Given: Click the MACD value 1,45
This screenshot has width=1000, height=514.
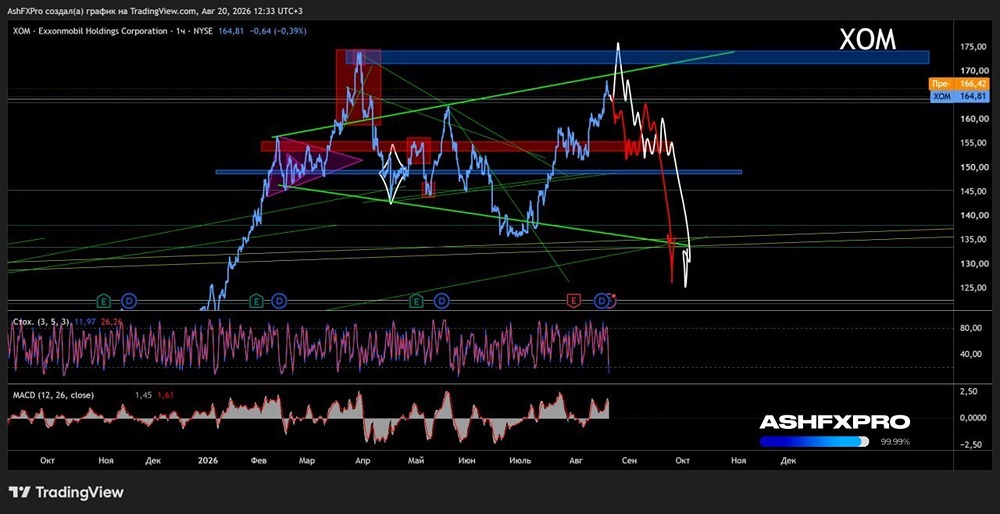Looking at the screenshot, I should tap(142, 395).
